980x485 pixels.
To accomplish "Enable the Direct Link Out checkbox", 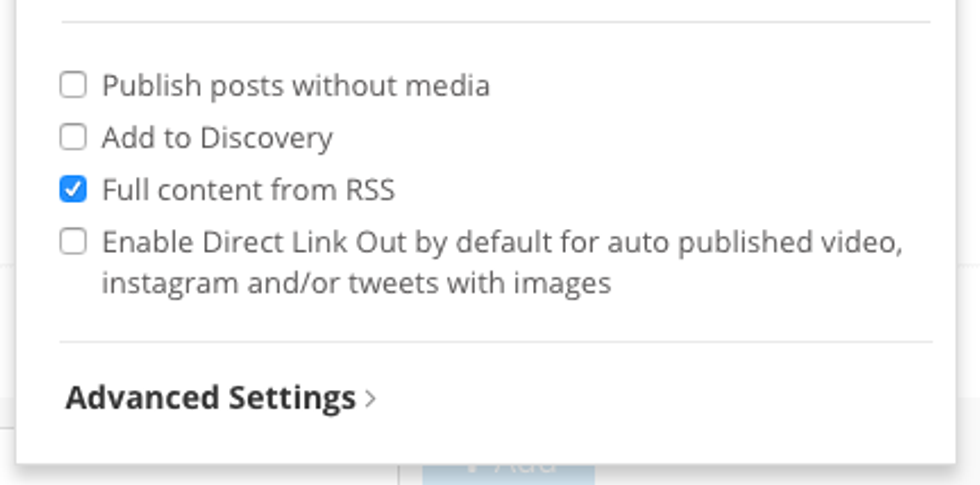I will (x=73, y=241).
